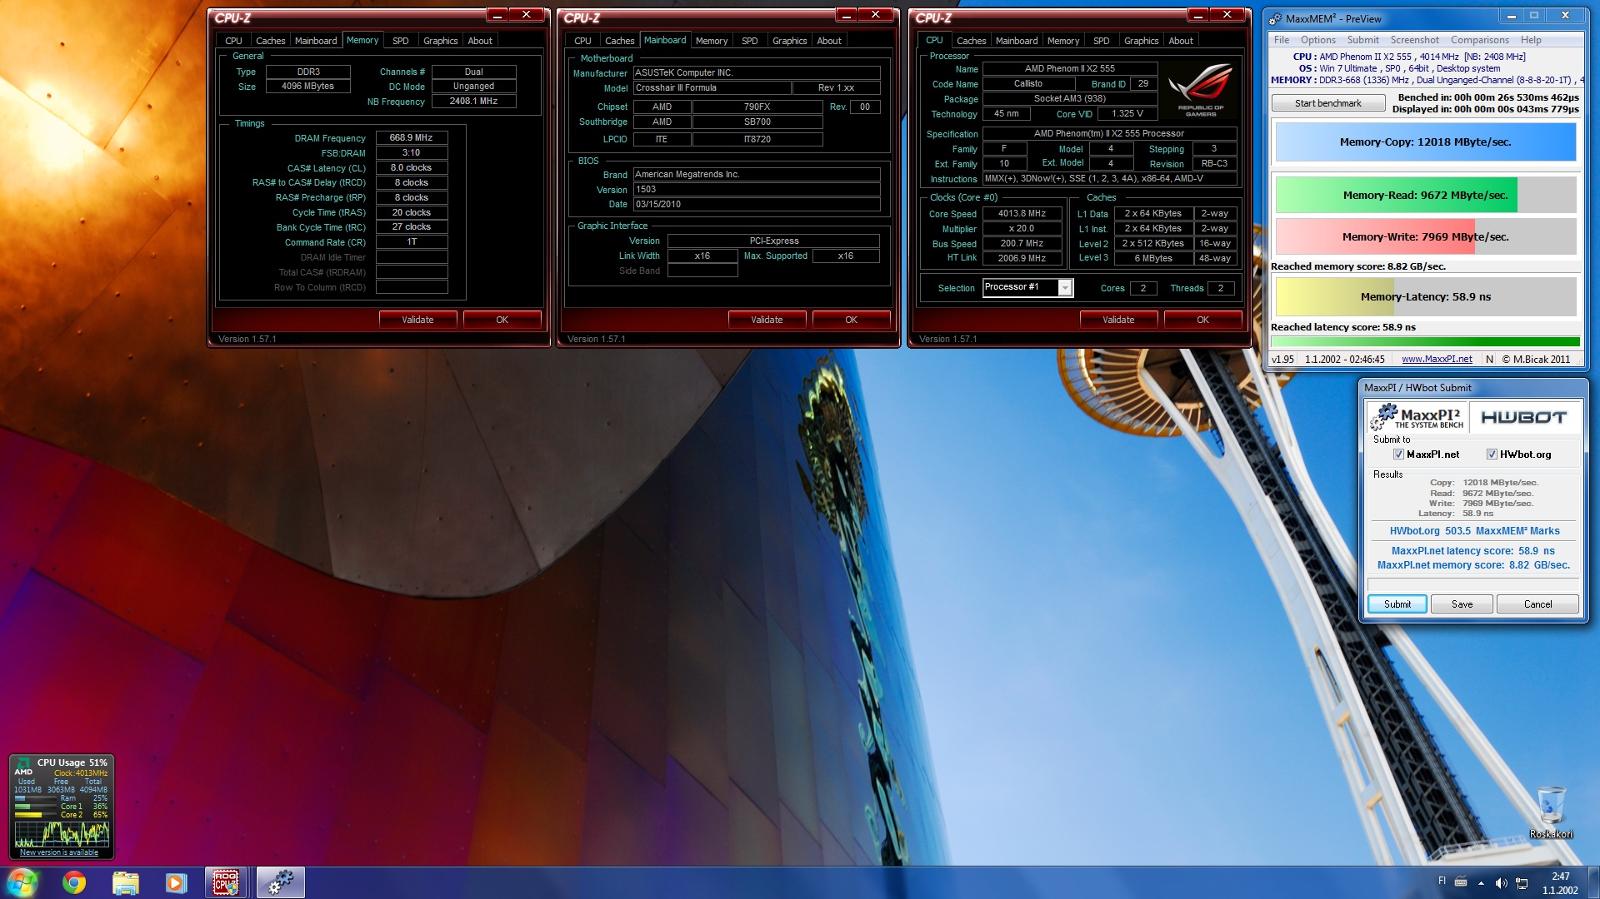Screen dimensions: 1600x899
Task: Click Cancel in HWbot Submit dialog
Action: [x=1538, y=604]
